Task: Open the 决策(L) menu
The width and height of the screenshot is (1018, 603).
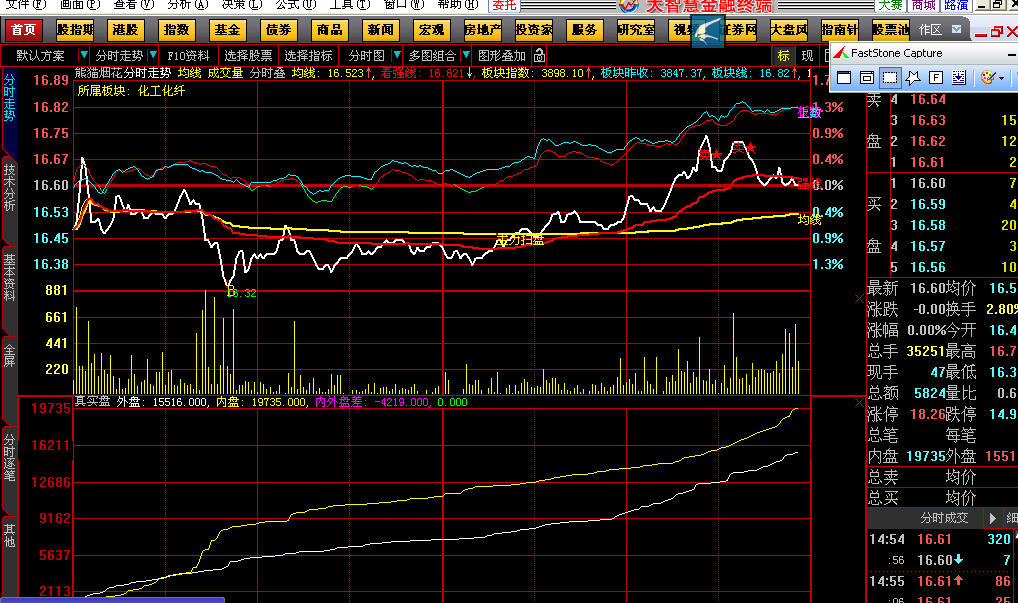Action: pyautogui.click(x=241, y=5)
